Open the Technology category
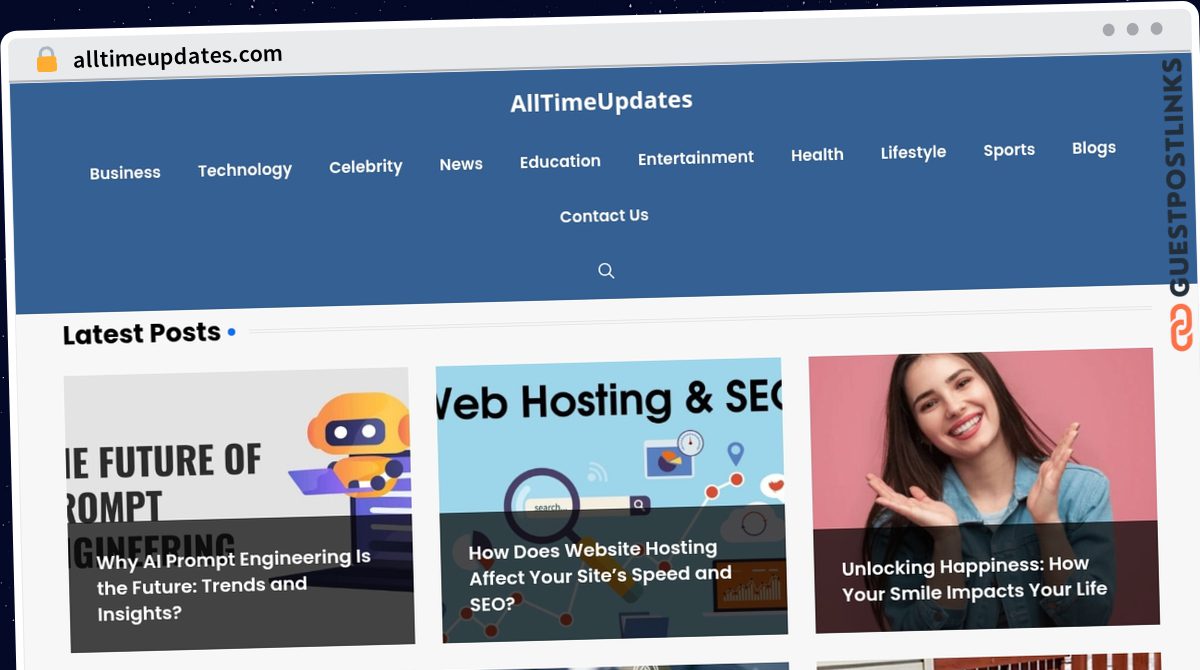The height and width of the screenshot is (670, 1200). point(245,170)
